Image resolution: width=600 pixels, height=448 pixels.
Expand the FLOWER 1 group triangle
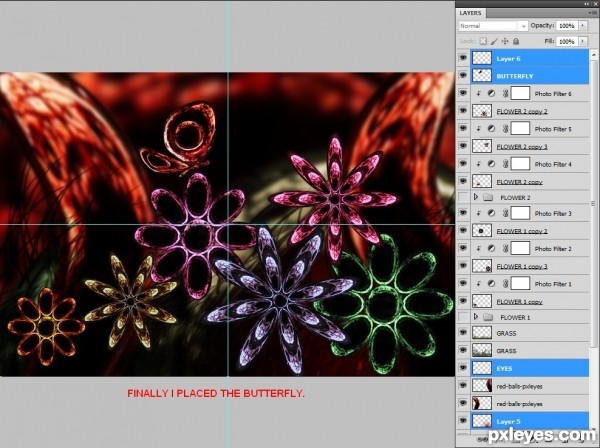476,317
